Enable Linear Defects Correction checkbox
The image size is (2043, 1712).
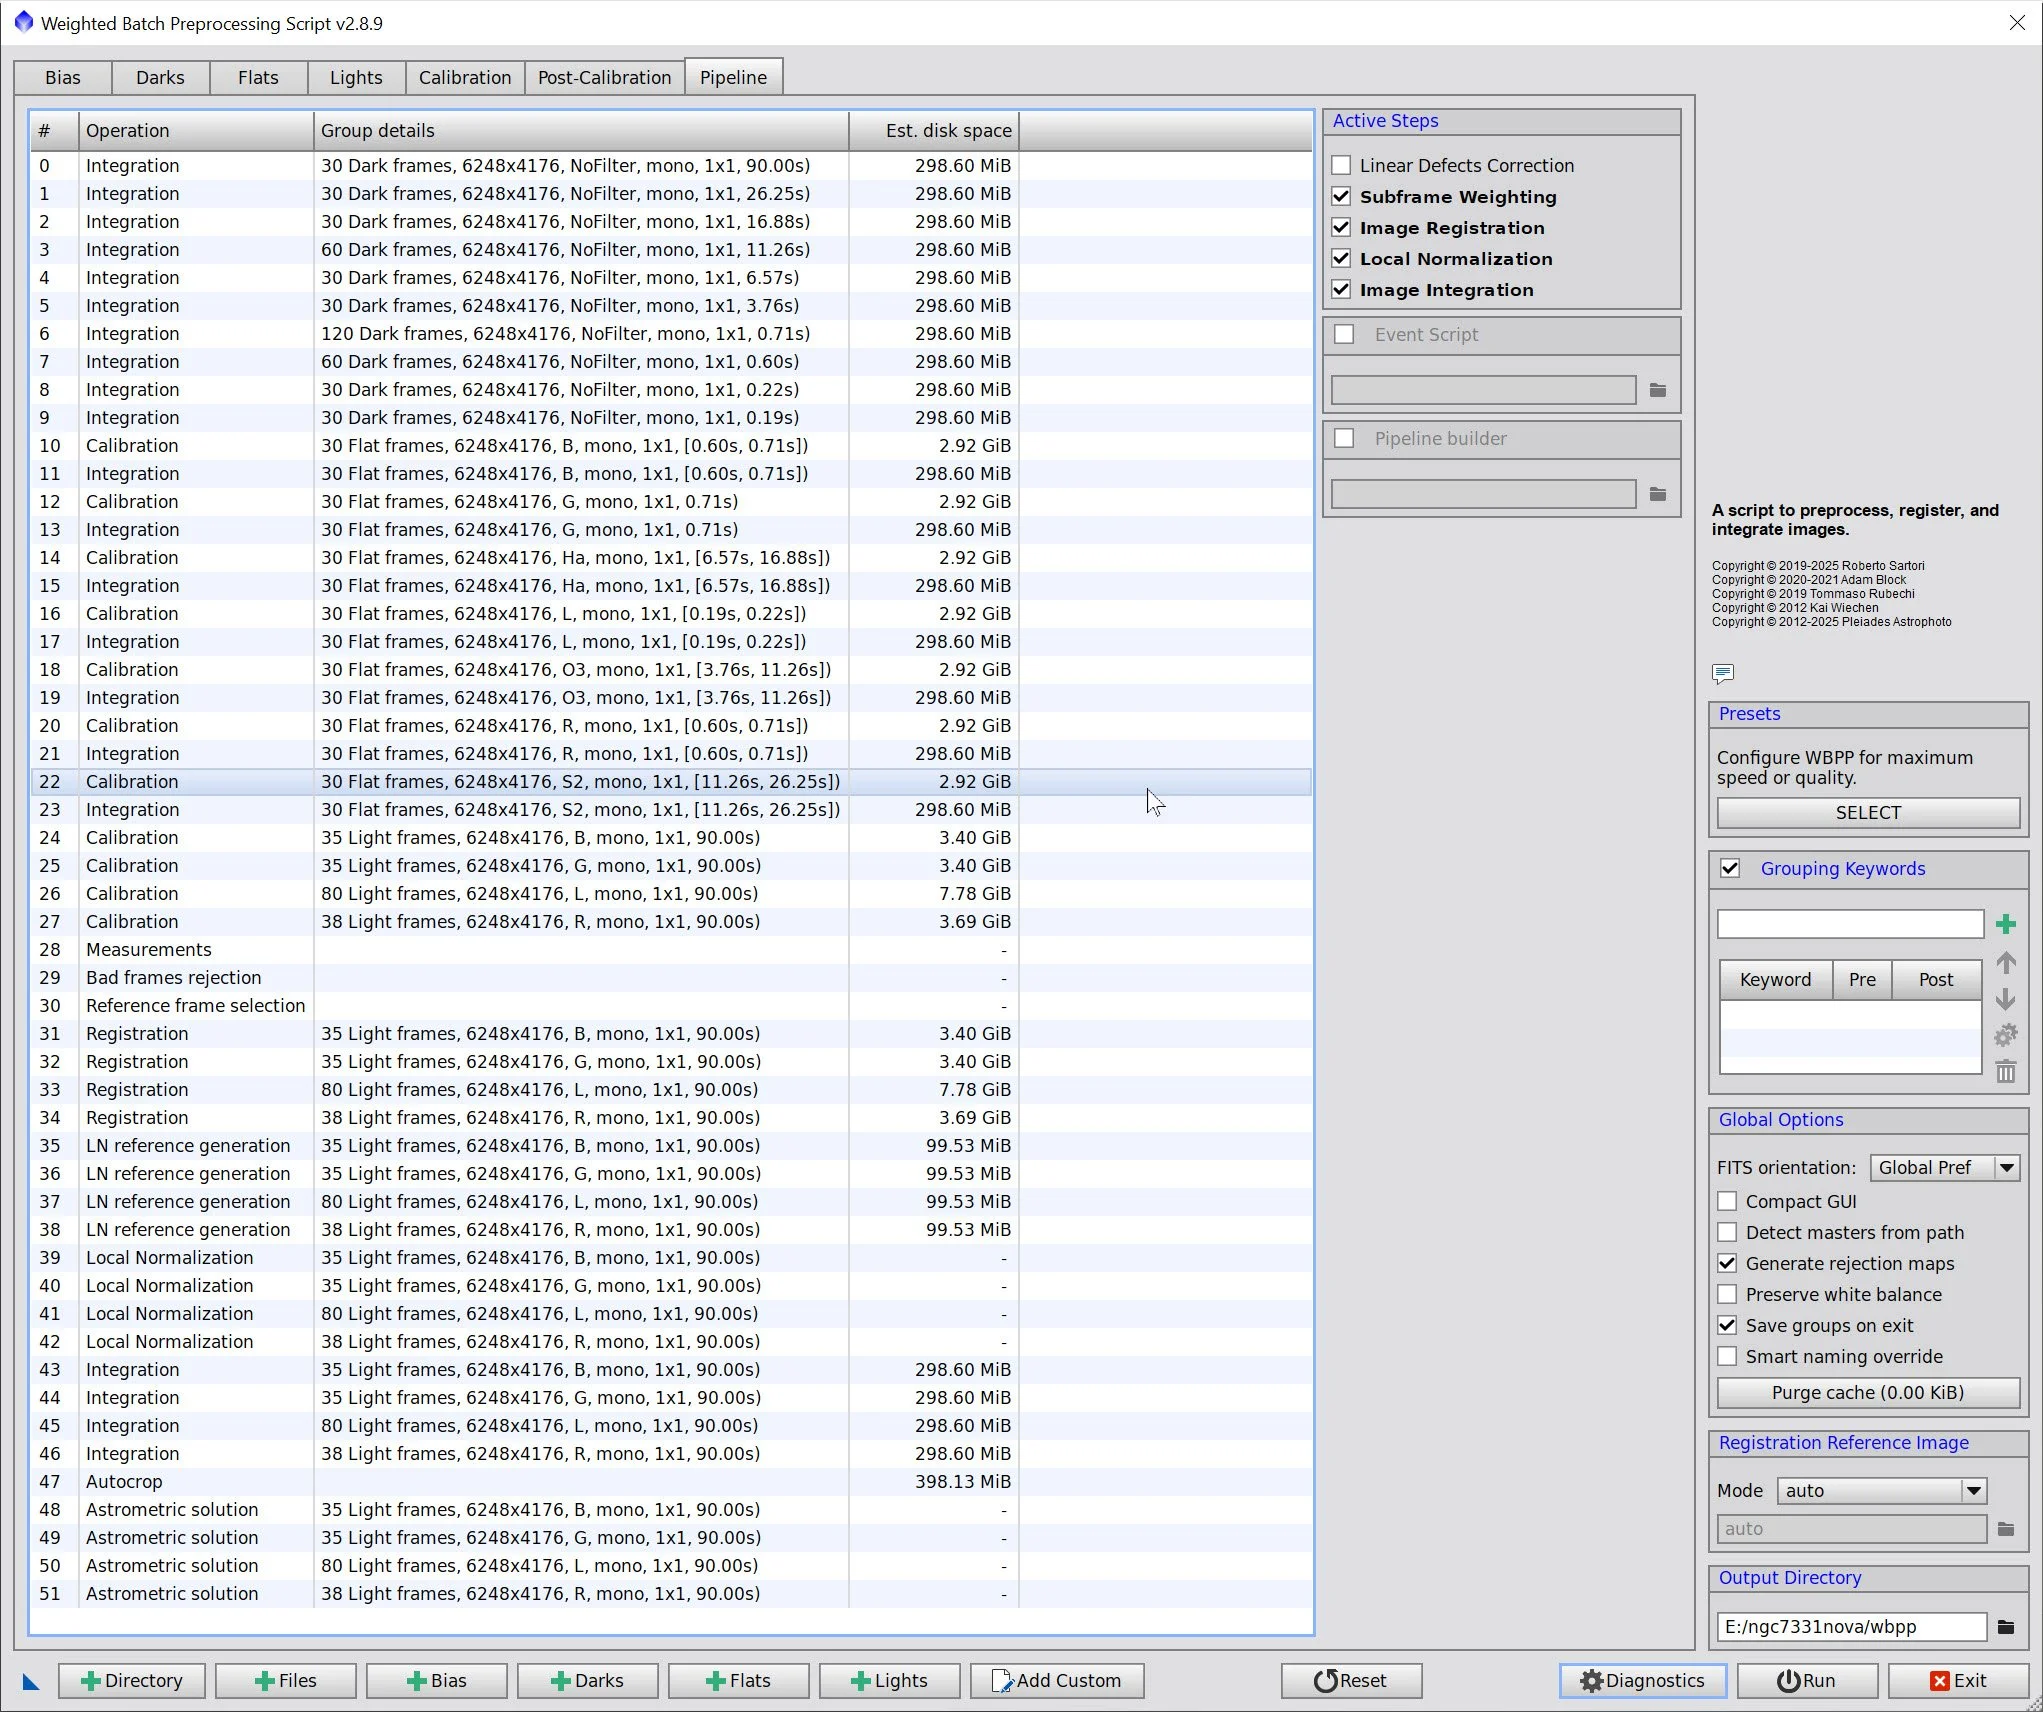pyautogui.click(x=1342, y=165)
